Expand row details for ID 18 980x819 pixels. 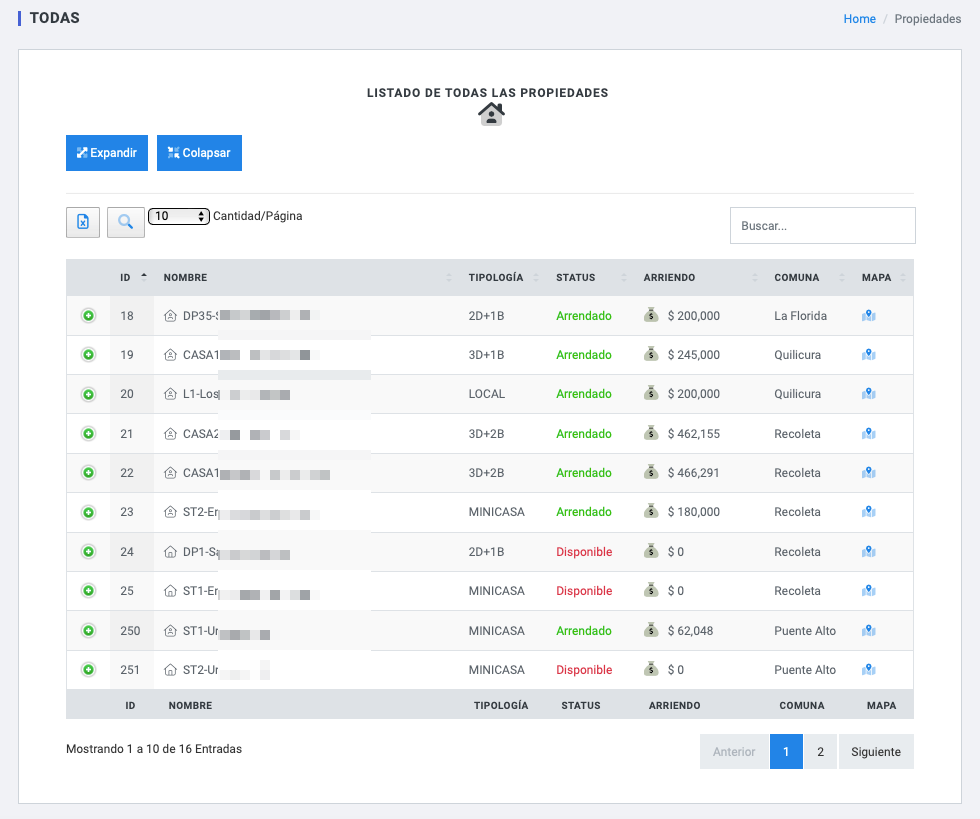pos(89,316)
